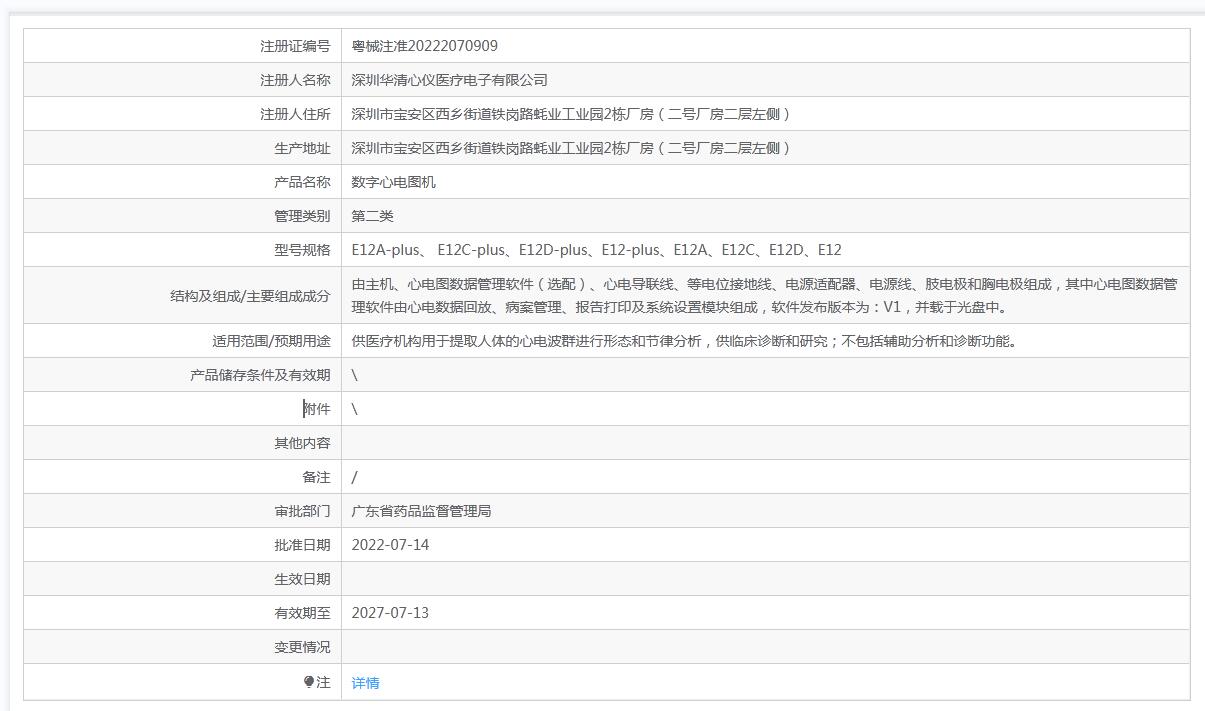The image size is (1205, 711).
Task: Click the 管理类别 label
Action: coord(302,216)
